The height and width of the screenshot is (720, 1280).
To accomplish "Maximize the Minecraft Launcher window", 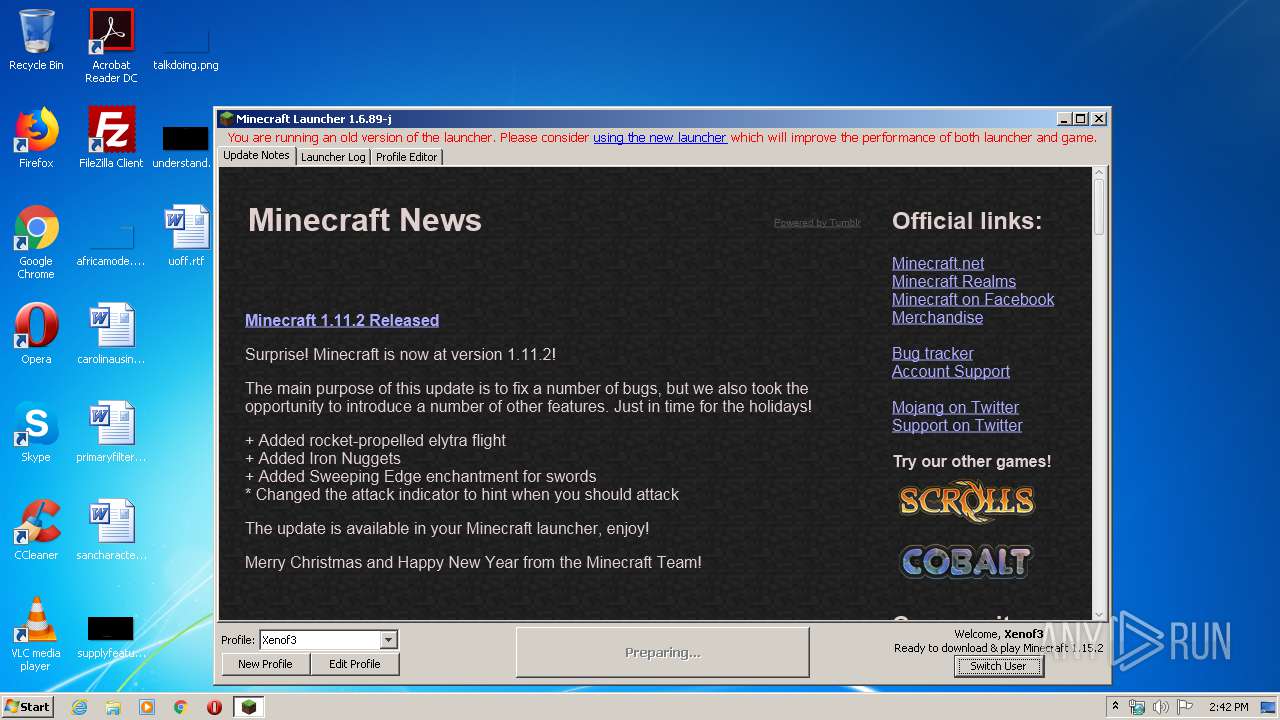I will [1081, 119].
